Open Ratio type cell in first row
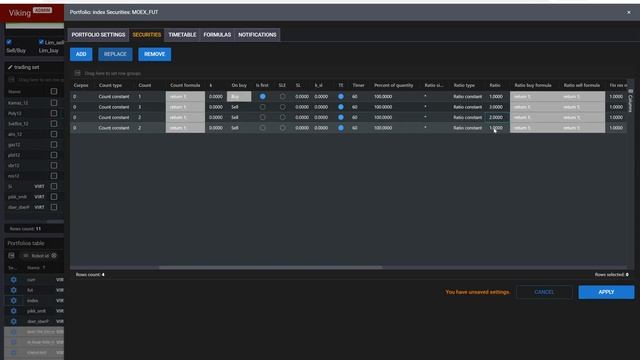Viewport: 640px width, 360px height. [467, 97]
